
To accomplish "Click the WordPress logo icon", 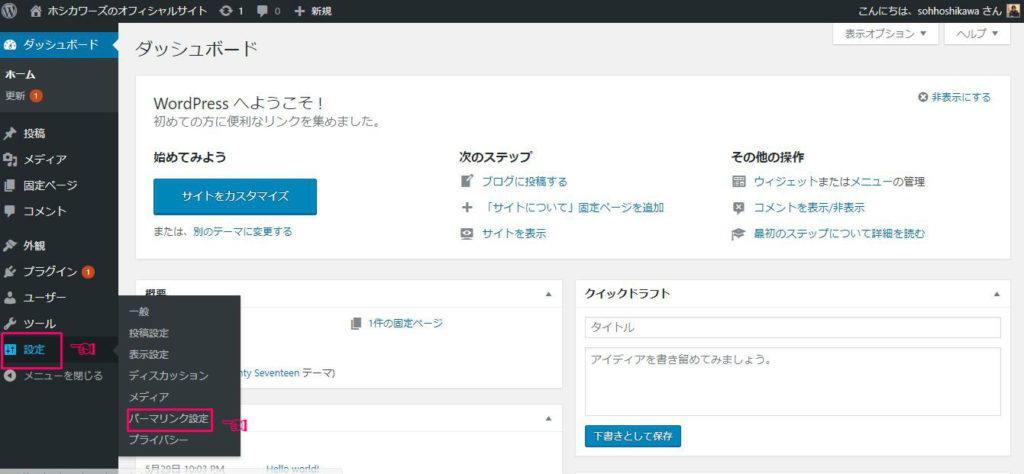I will tap(10, 10).
